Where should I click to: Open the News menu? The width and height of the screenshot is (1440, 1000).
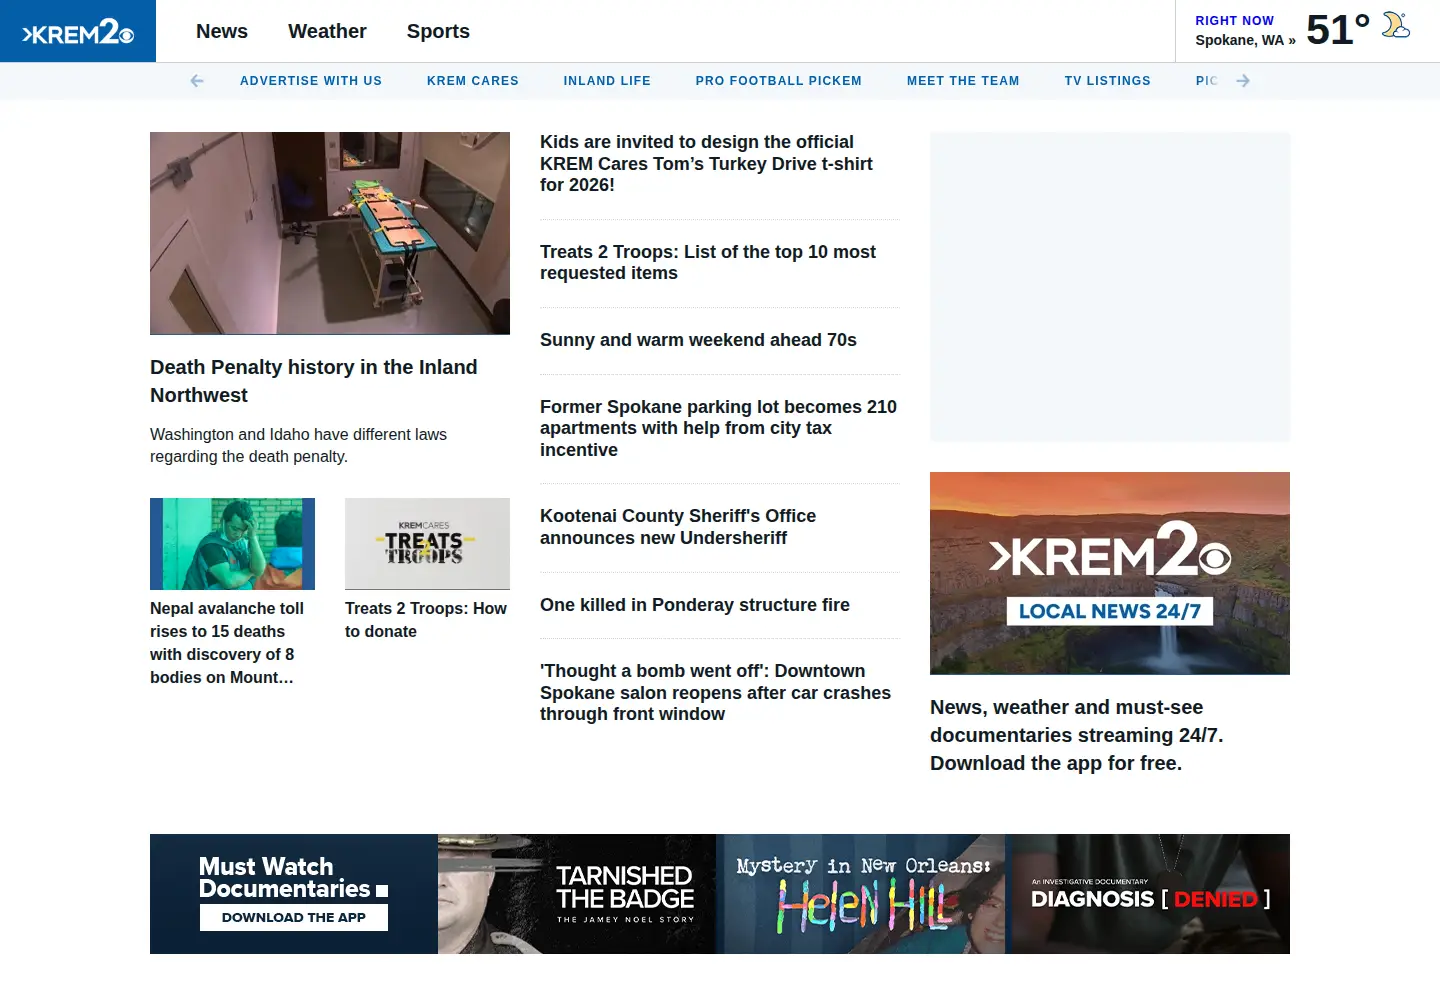(222, 31)
